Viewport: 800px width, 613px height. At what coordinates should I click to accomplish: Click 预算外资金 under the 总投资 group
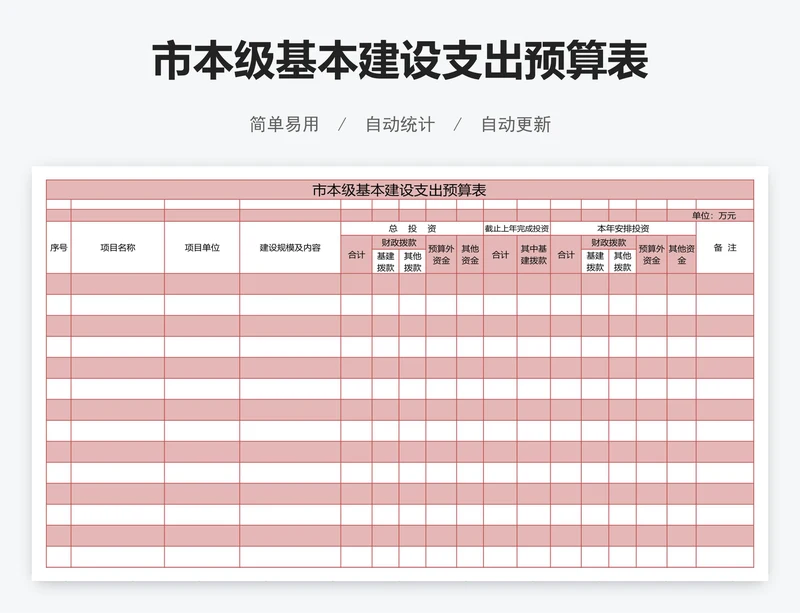[441, 255]
